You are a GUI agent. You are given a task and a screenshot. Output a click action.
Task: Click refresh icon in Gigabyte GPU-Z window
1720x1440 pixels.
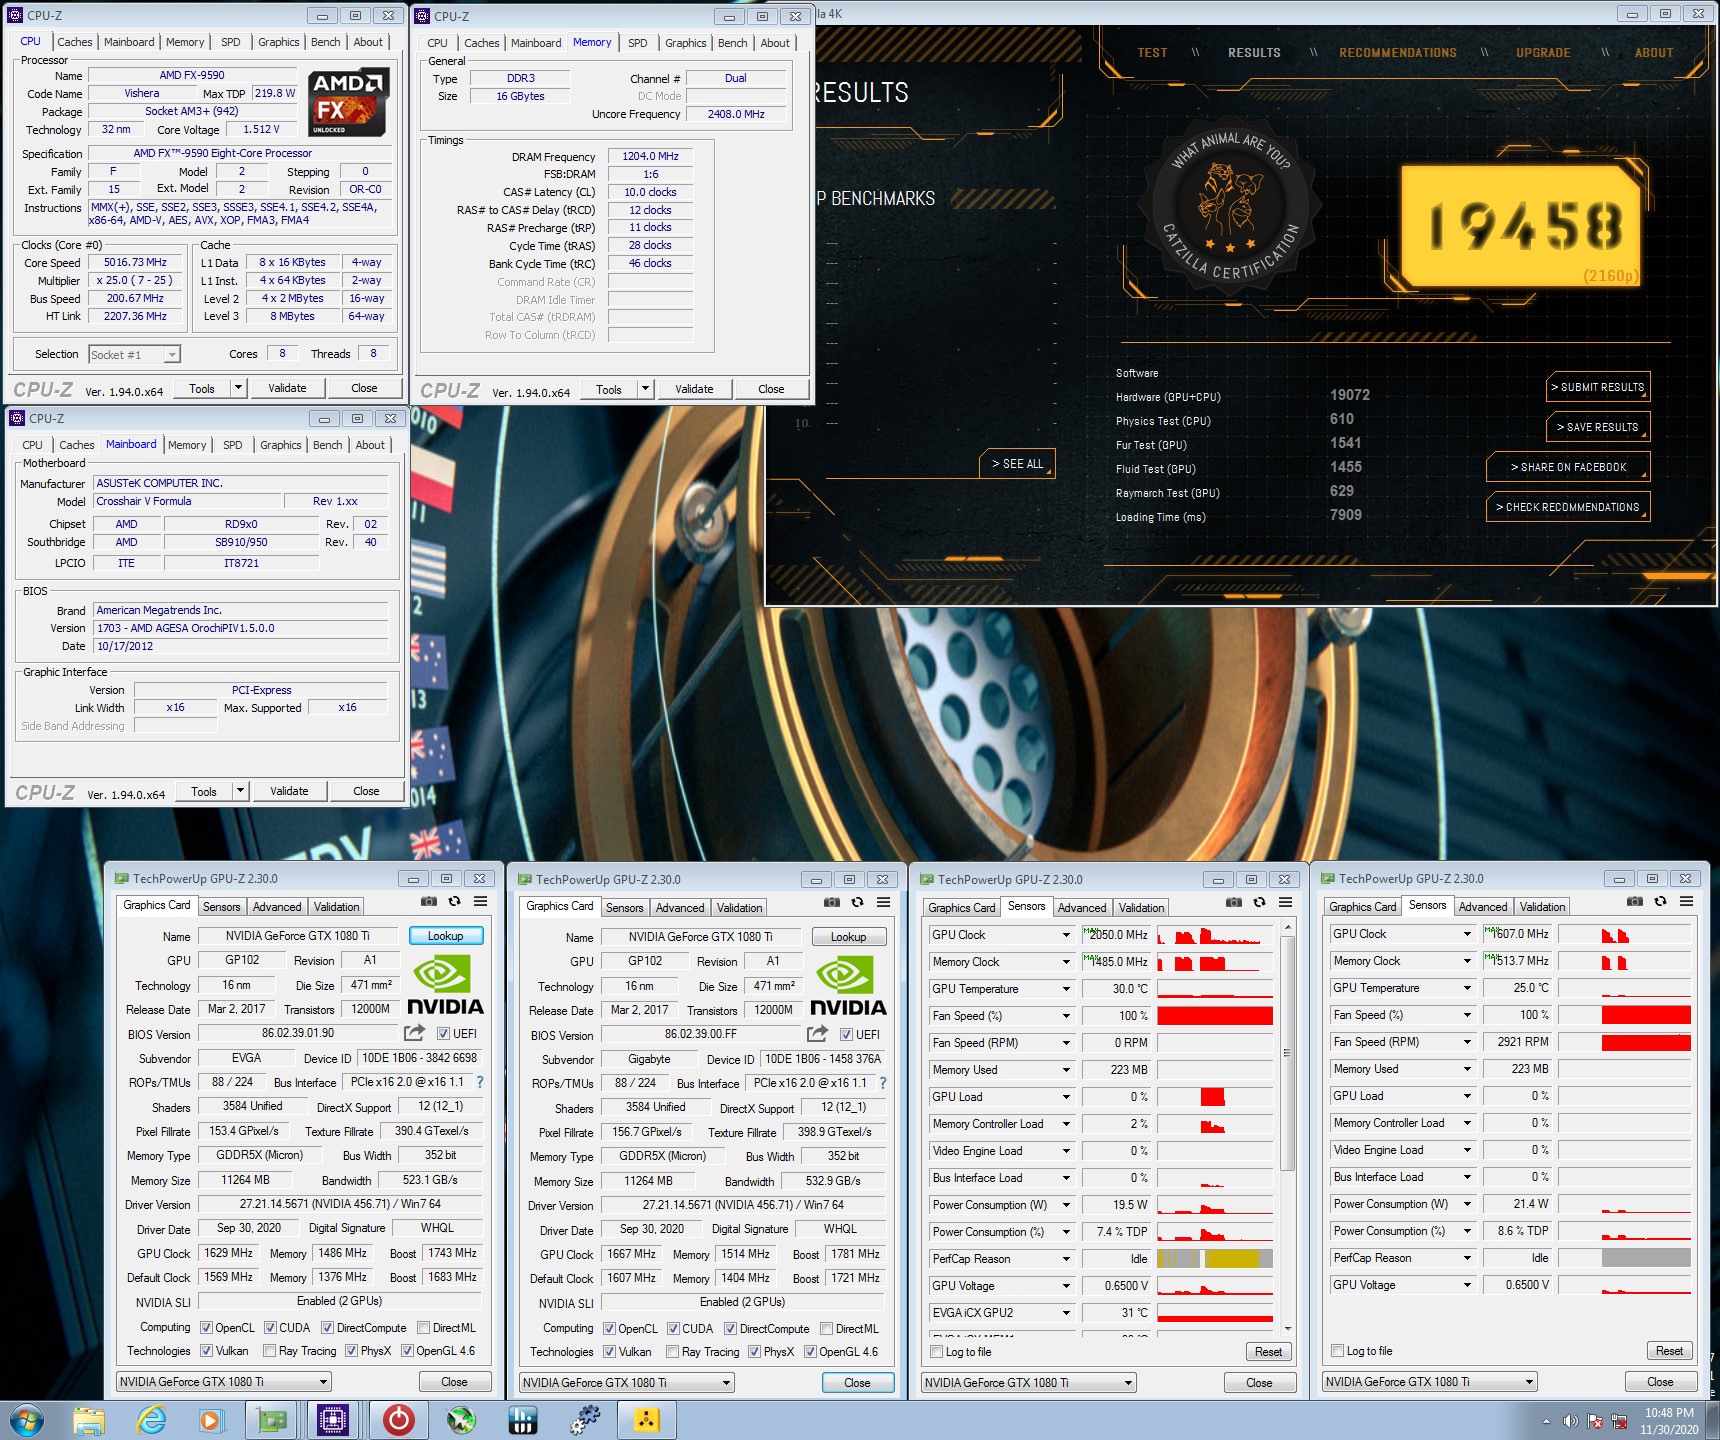[x=857, y=902]
